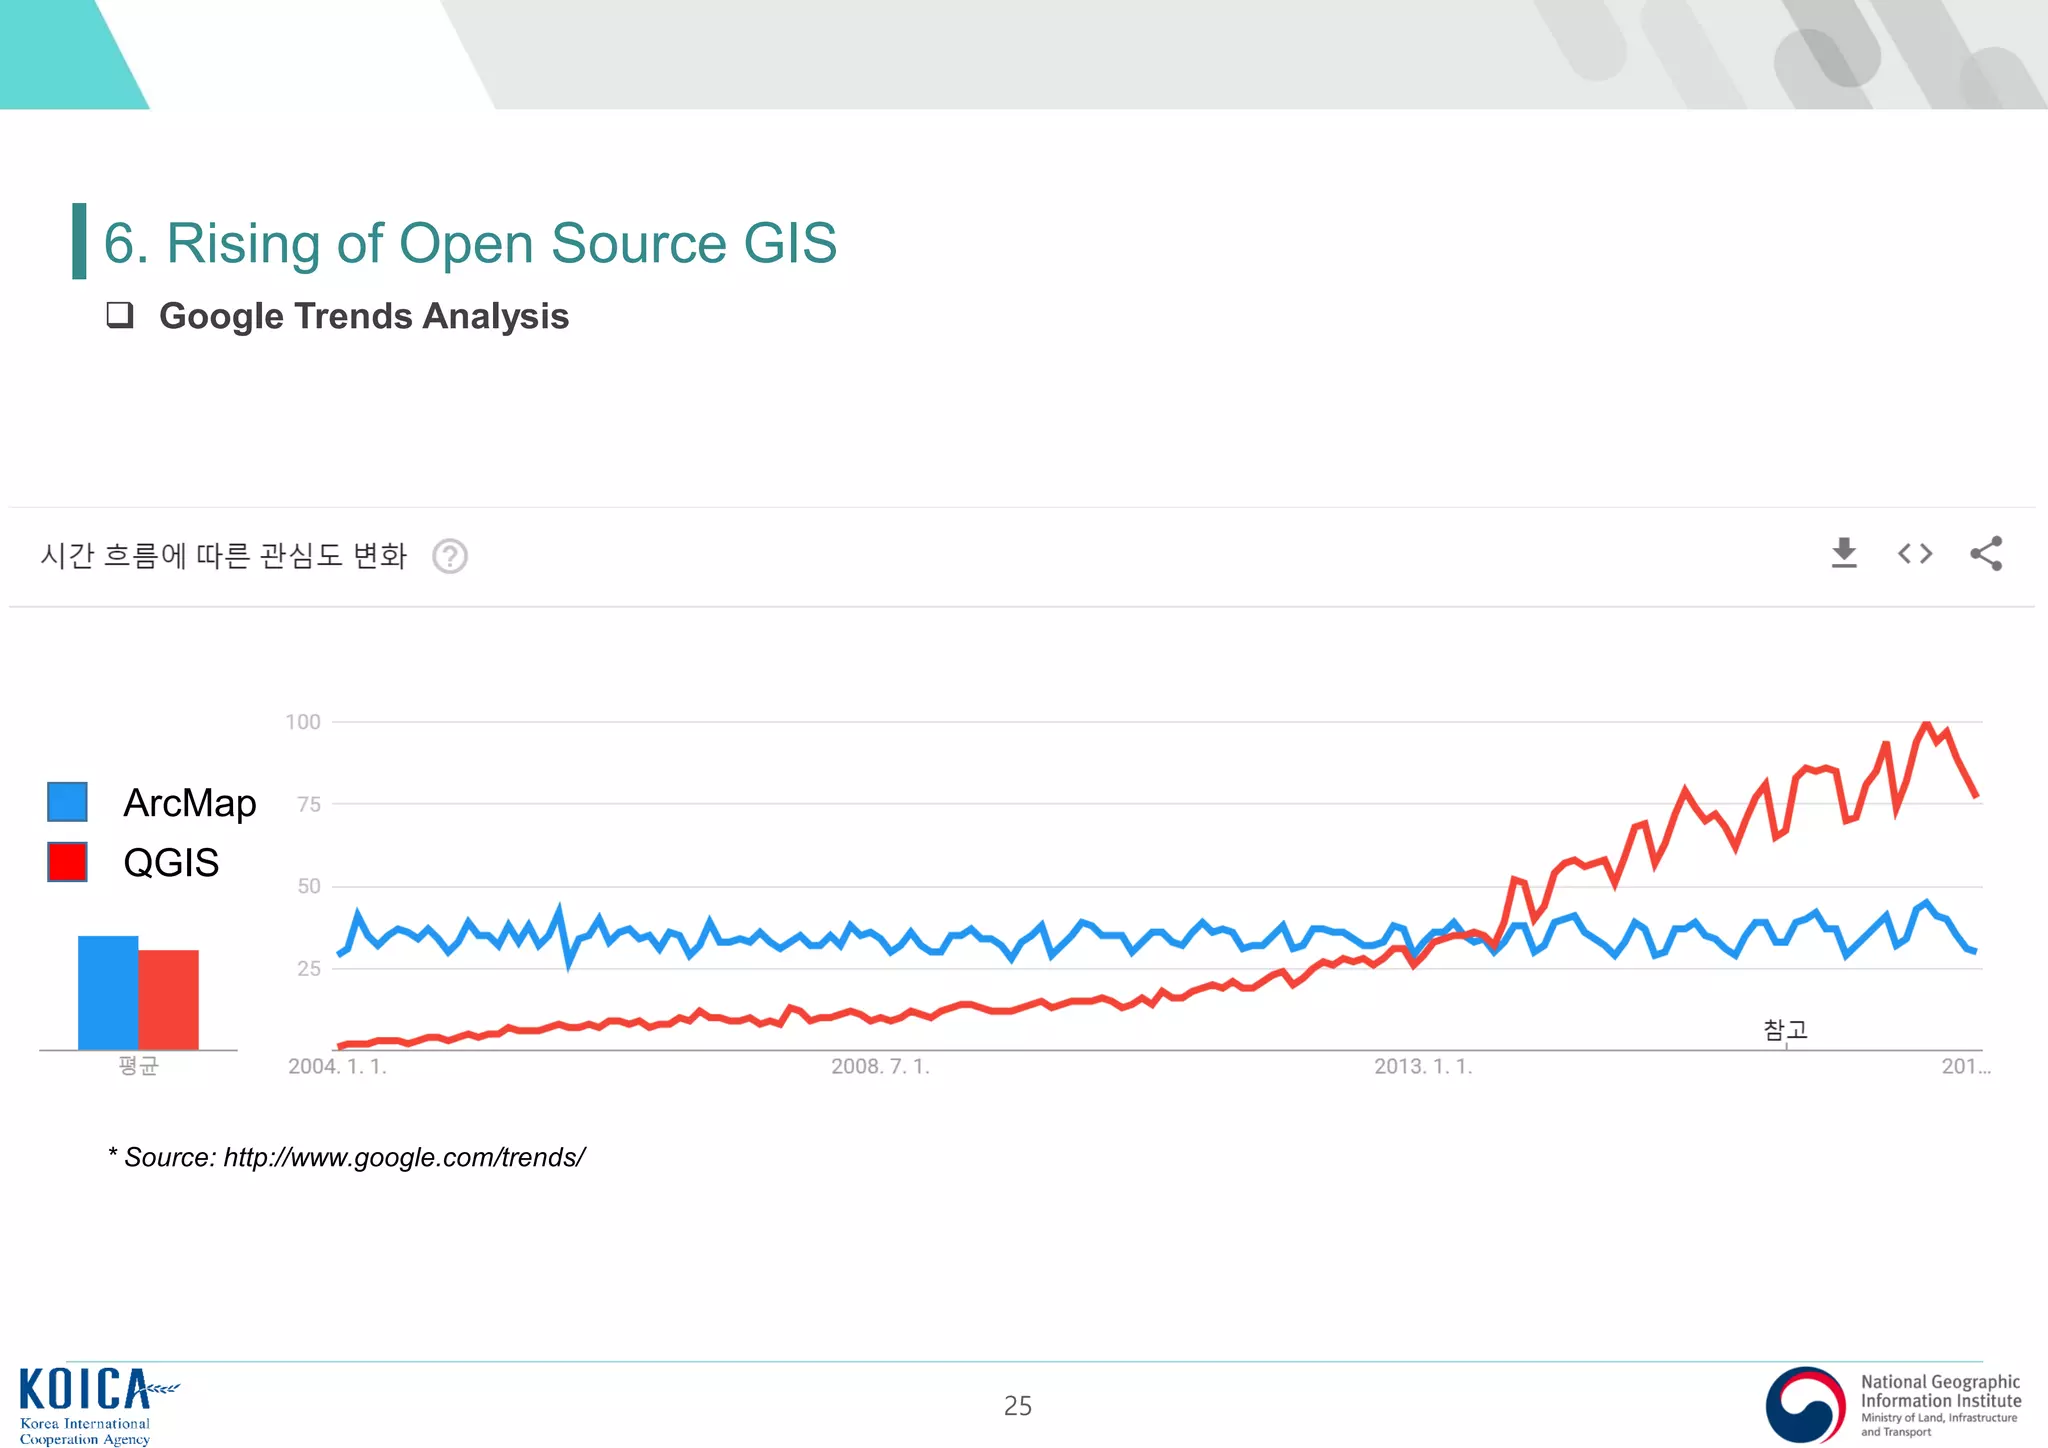Click the red average bar
Screen dimensions: 2048x1448
(168, 999)
